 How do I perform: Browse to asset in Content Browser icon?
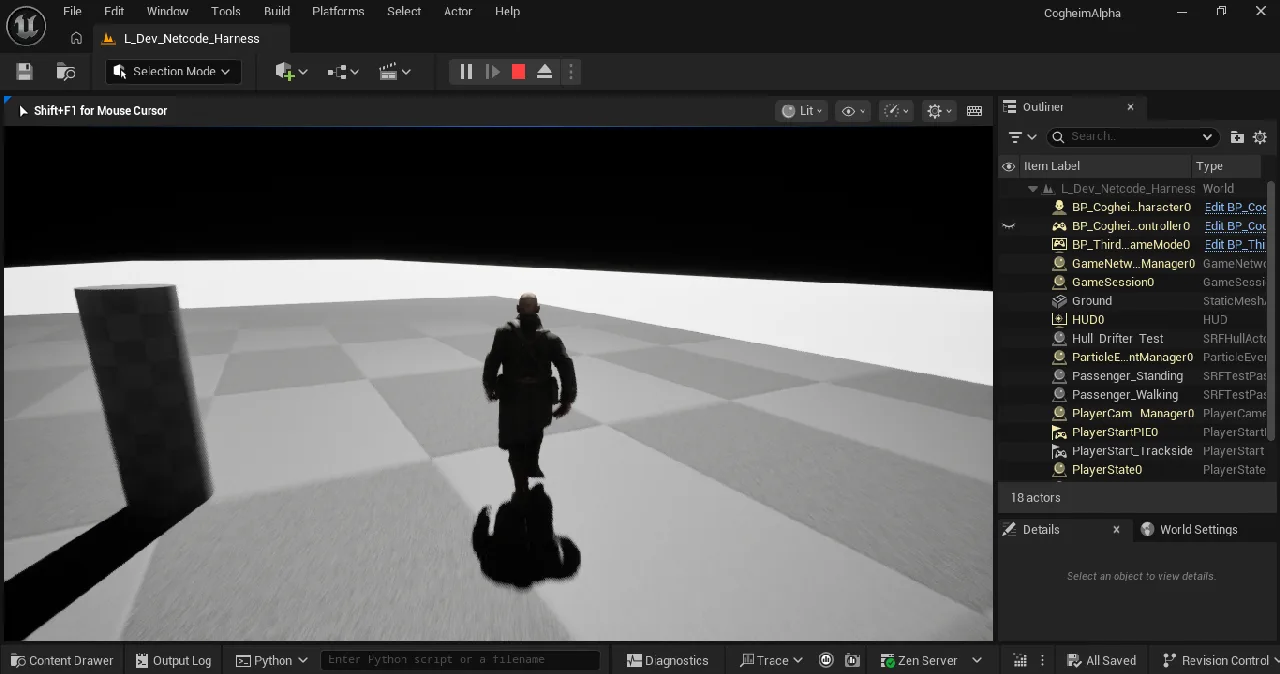[66, 71]
